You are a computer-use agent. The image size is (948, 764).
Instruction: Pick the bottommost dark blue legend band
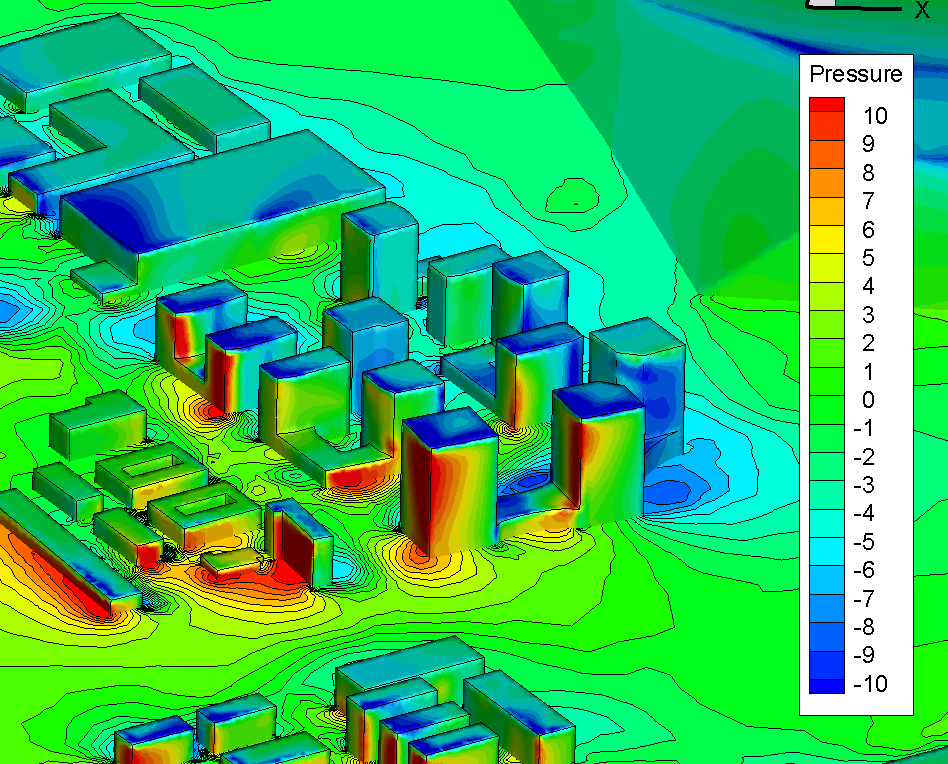click(826, 687)
